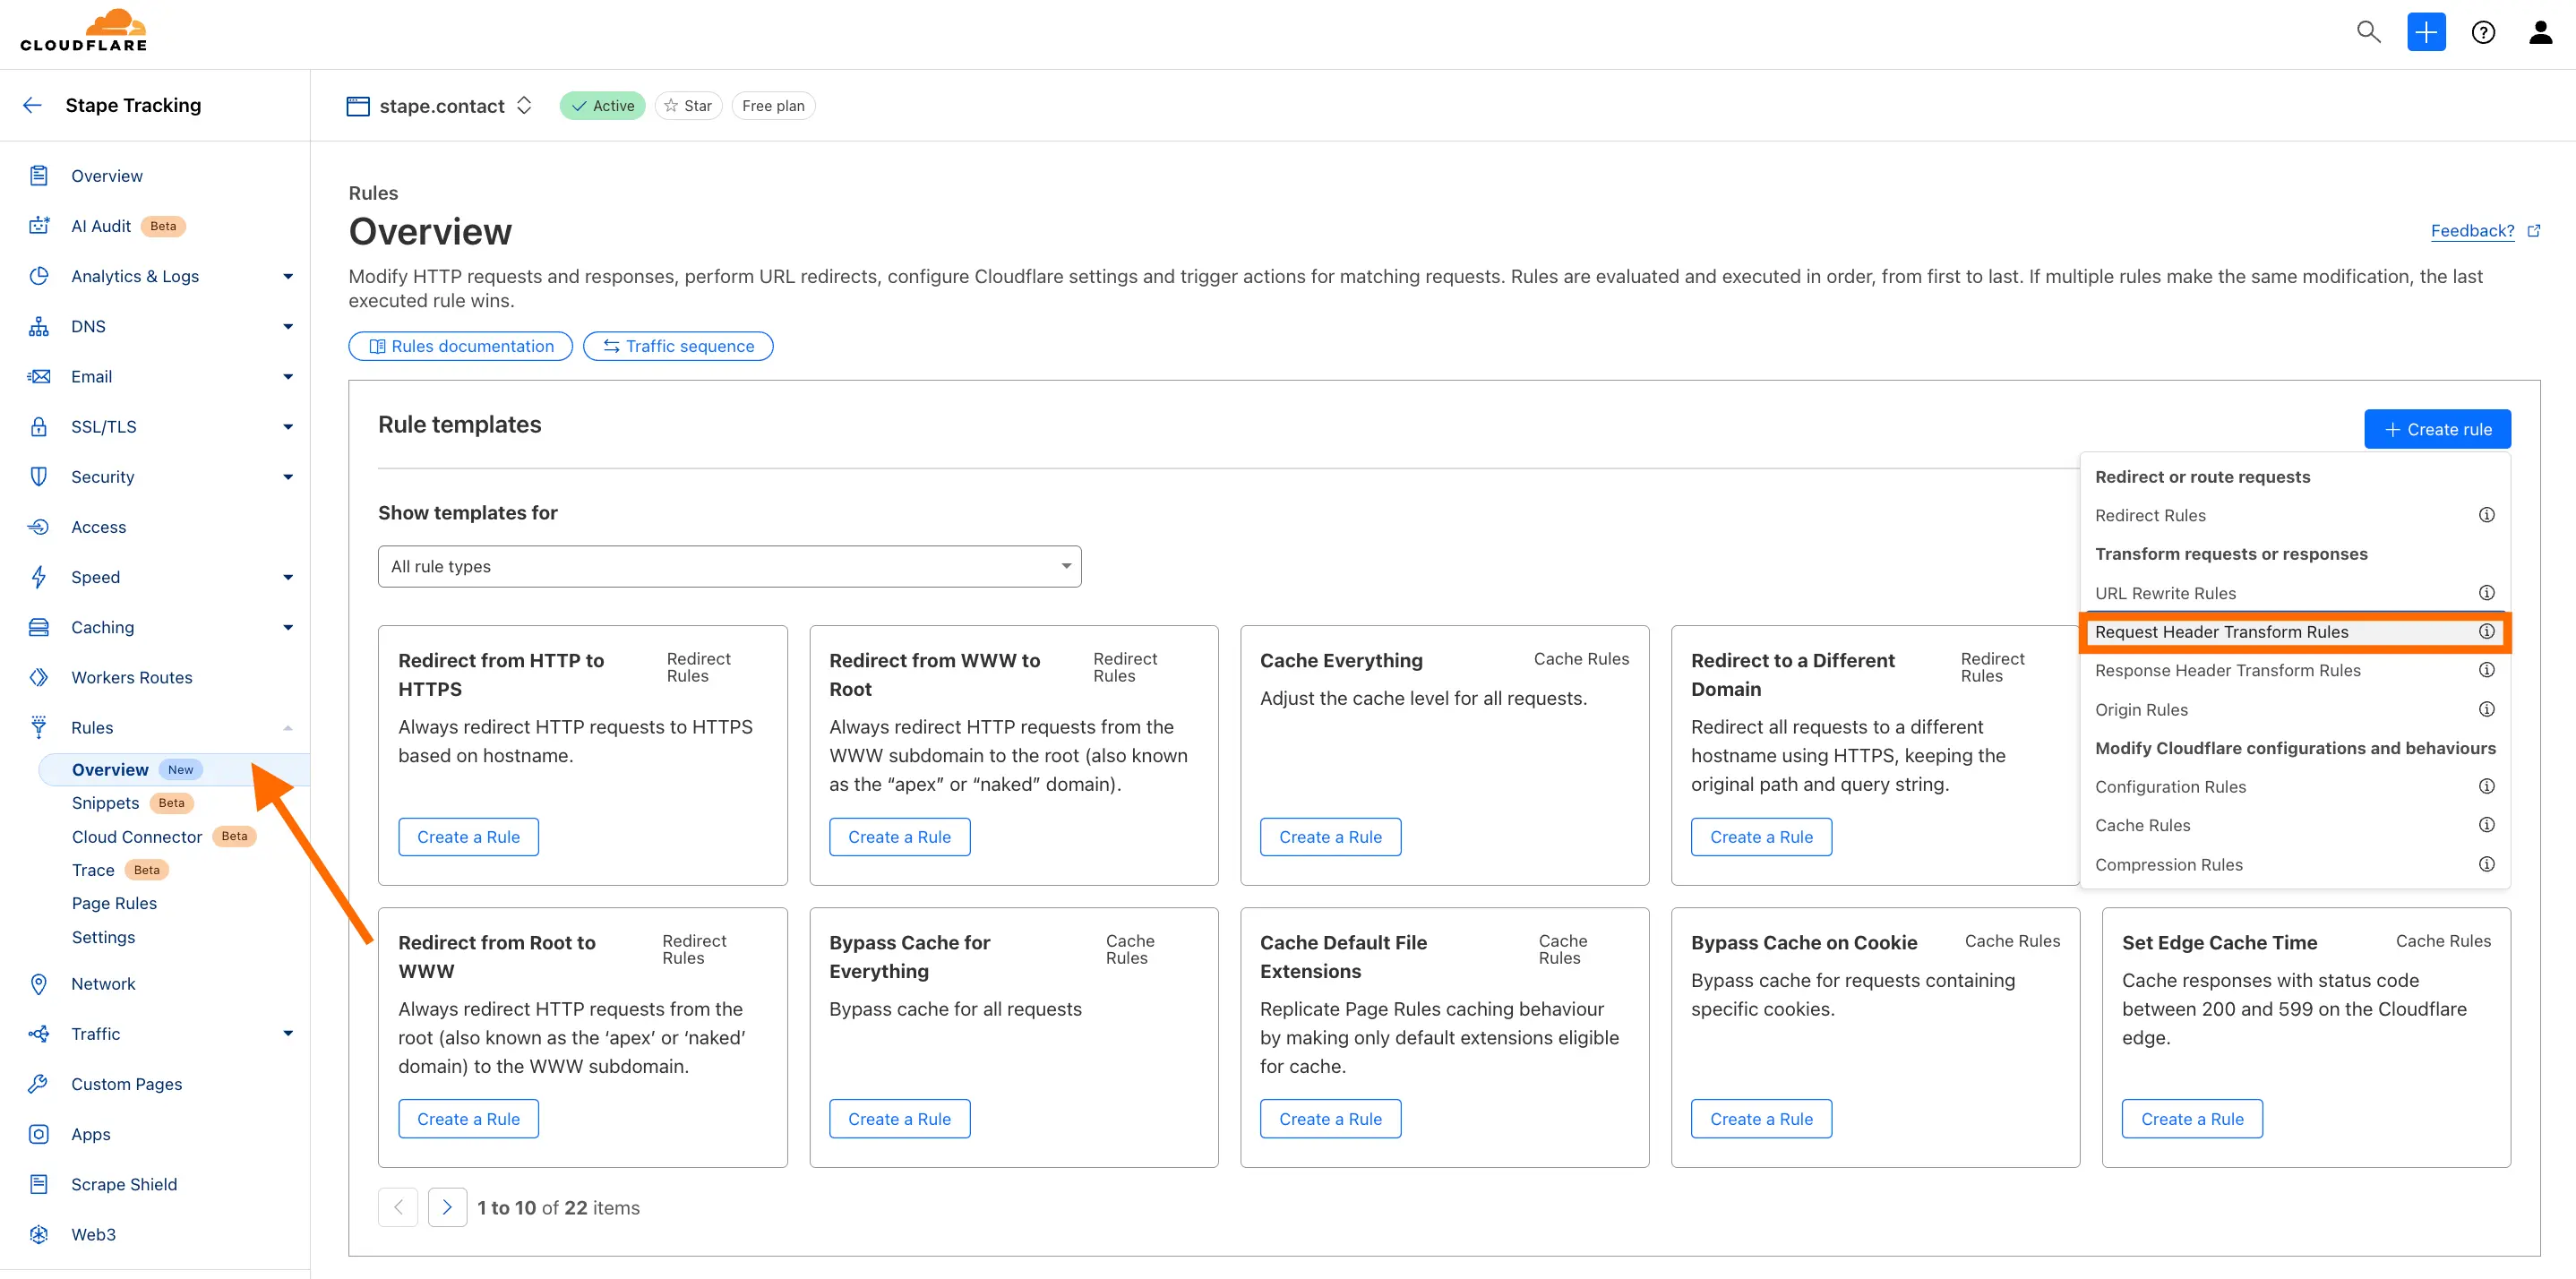Open the Feedback link
The height and width of the screenshot is (1279, 2576).
[2472, 231]
